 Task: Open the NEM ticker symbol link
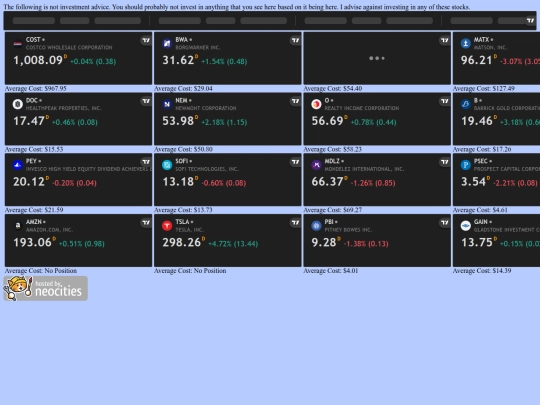point(181,100)
